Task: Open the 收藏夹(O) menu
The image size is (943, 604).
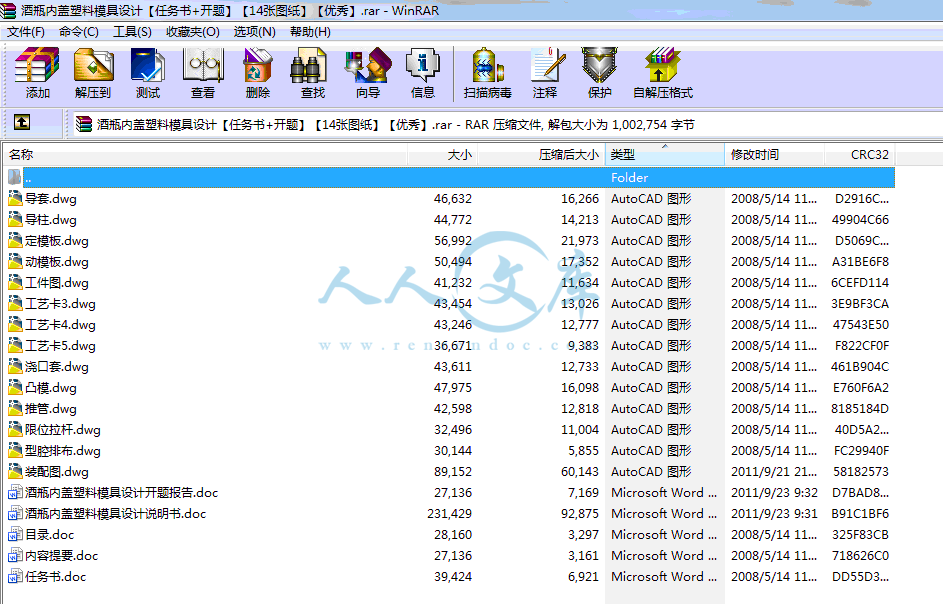Action: pos(192,32)
